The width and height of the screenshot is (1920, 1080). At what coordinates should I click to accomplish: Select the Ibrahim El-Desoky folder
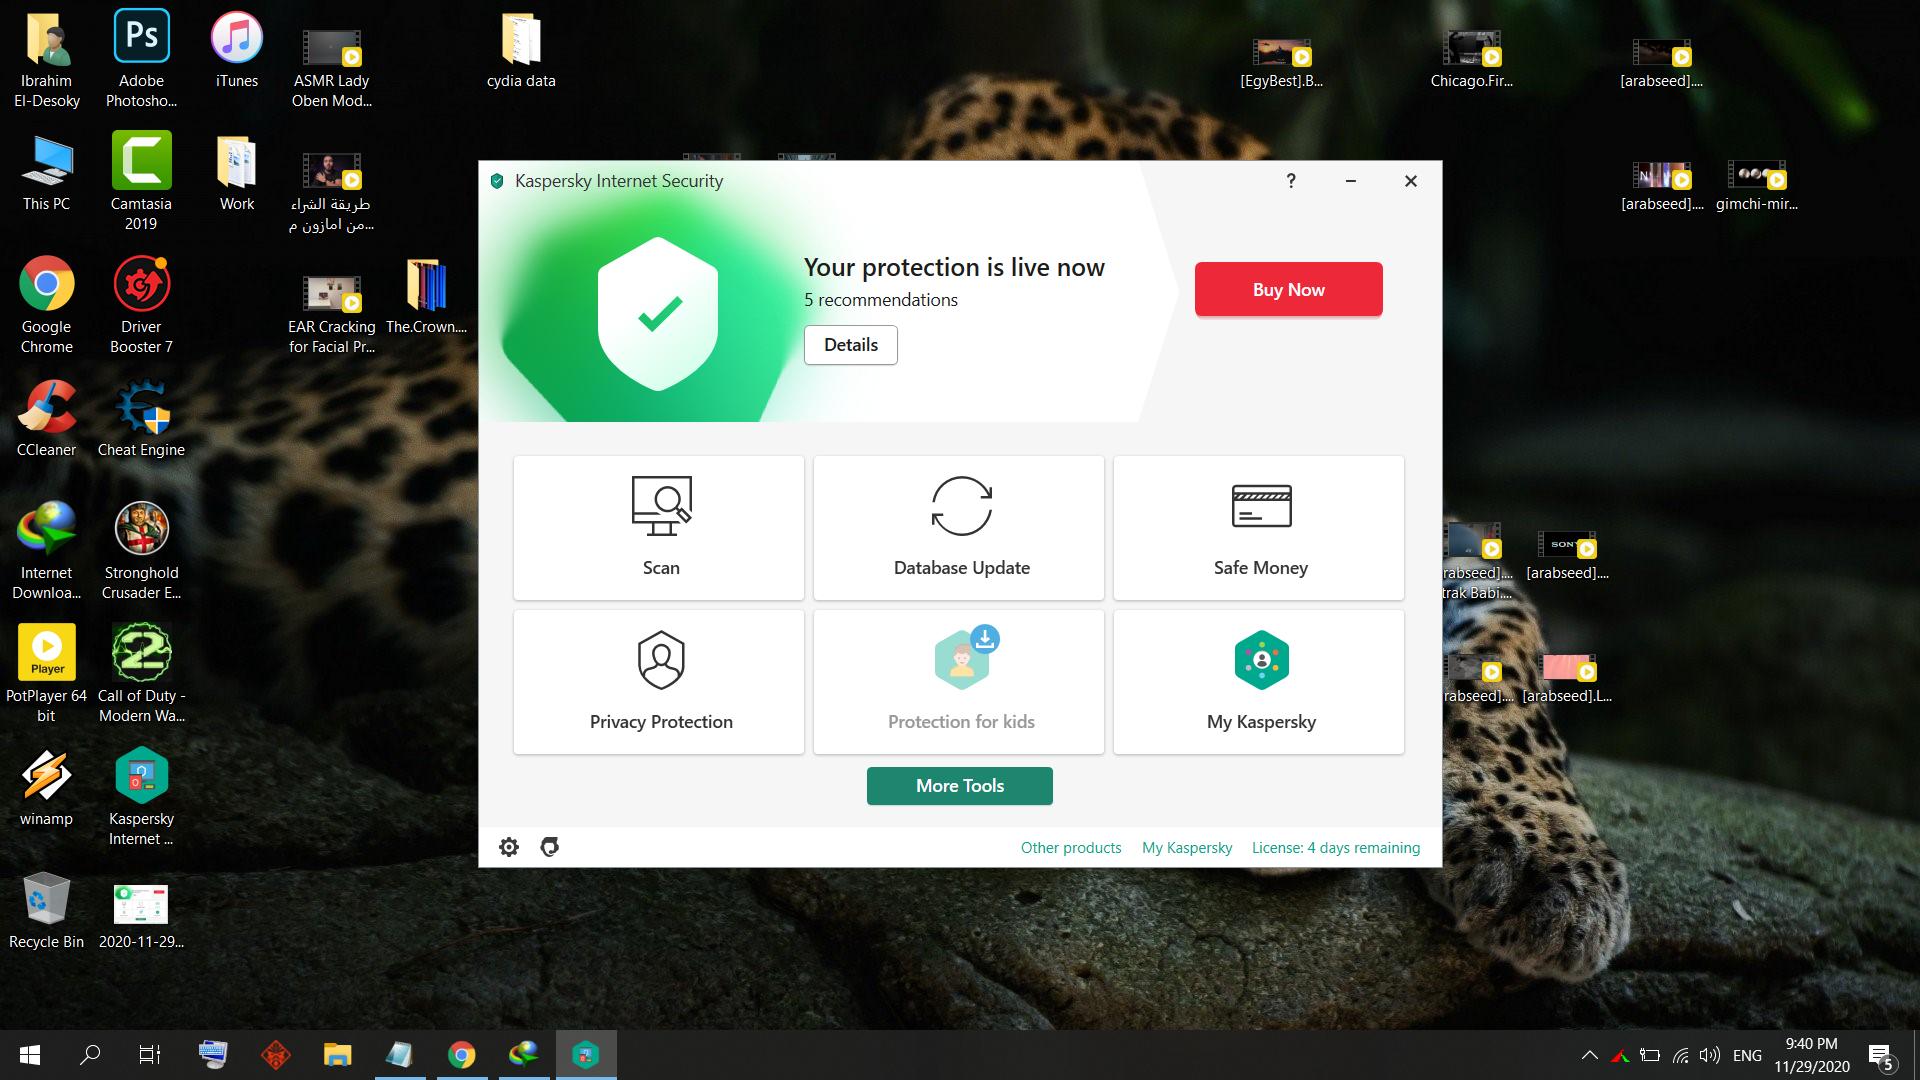(46, 59)
